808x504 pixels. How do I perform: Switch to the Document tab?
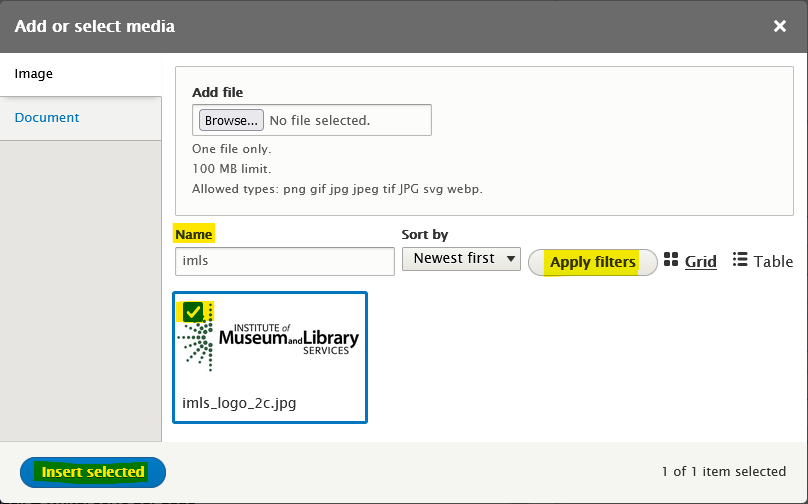(x=47, y=117)
